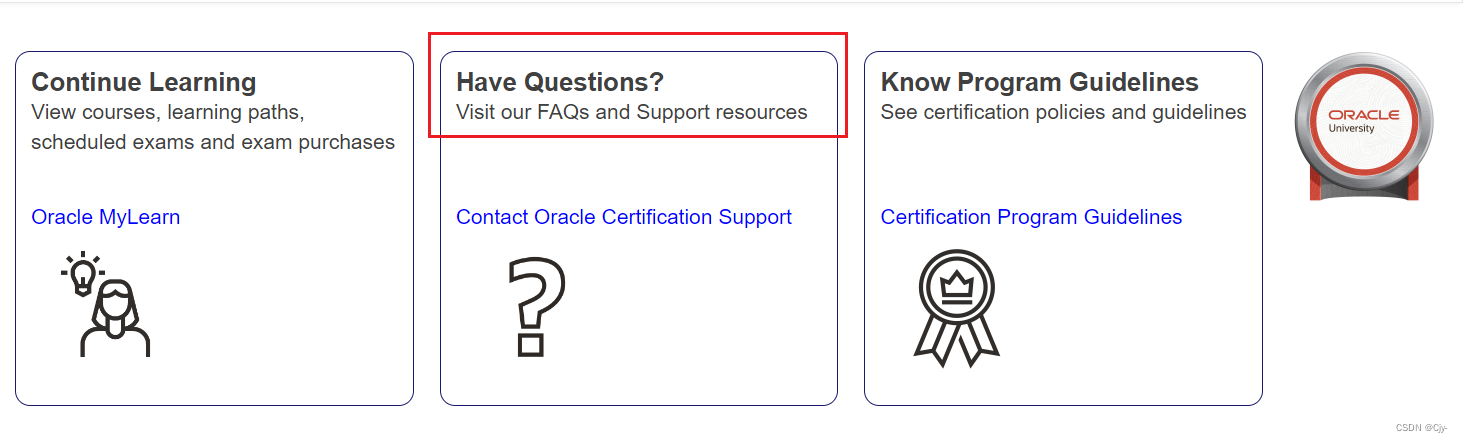Click the ORACLE wordmark on the badge
1463x442 pixels.
[x=1364, y=116]
